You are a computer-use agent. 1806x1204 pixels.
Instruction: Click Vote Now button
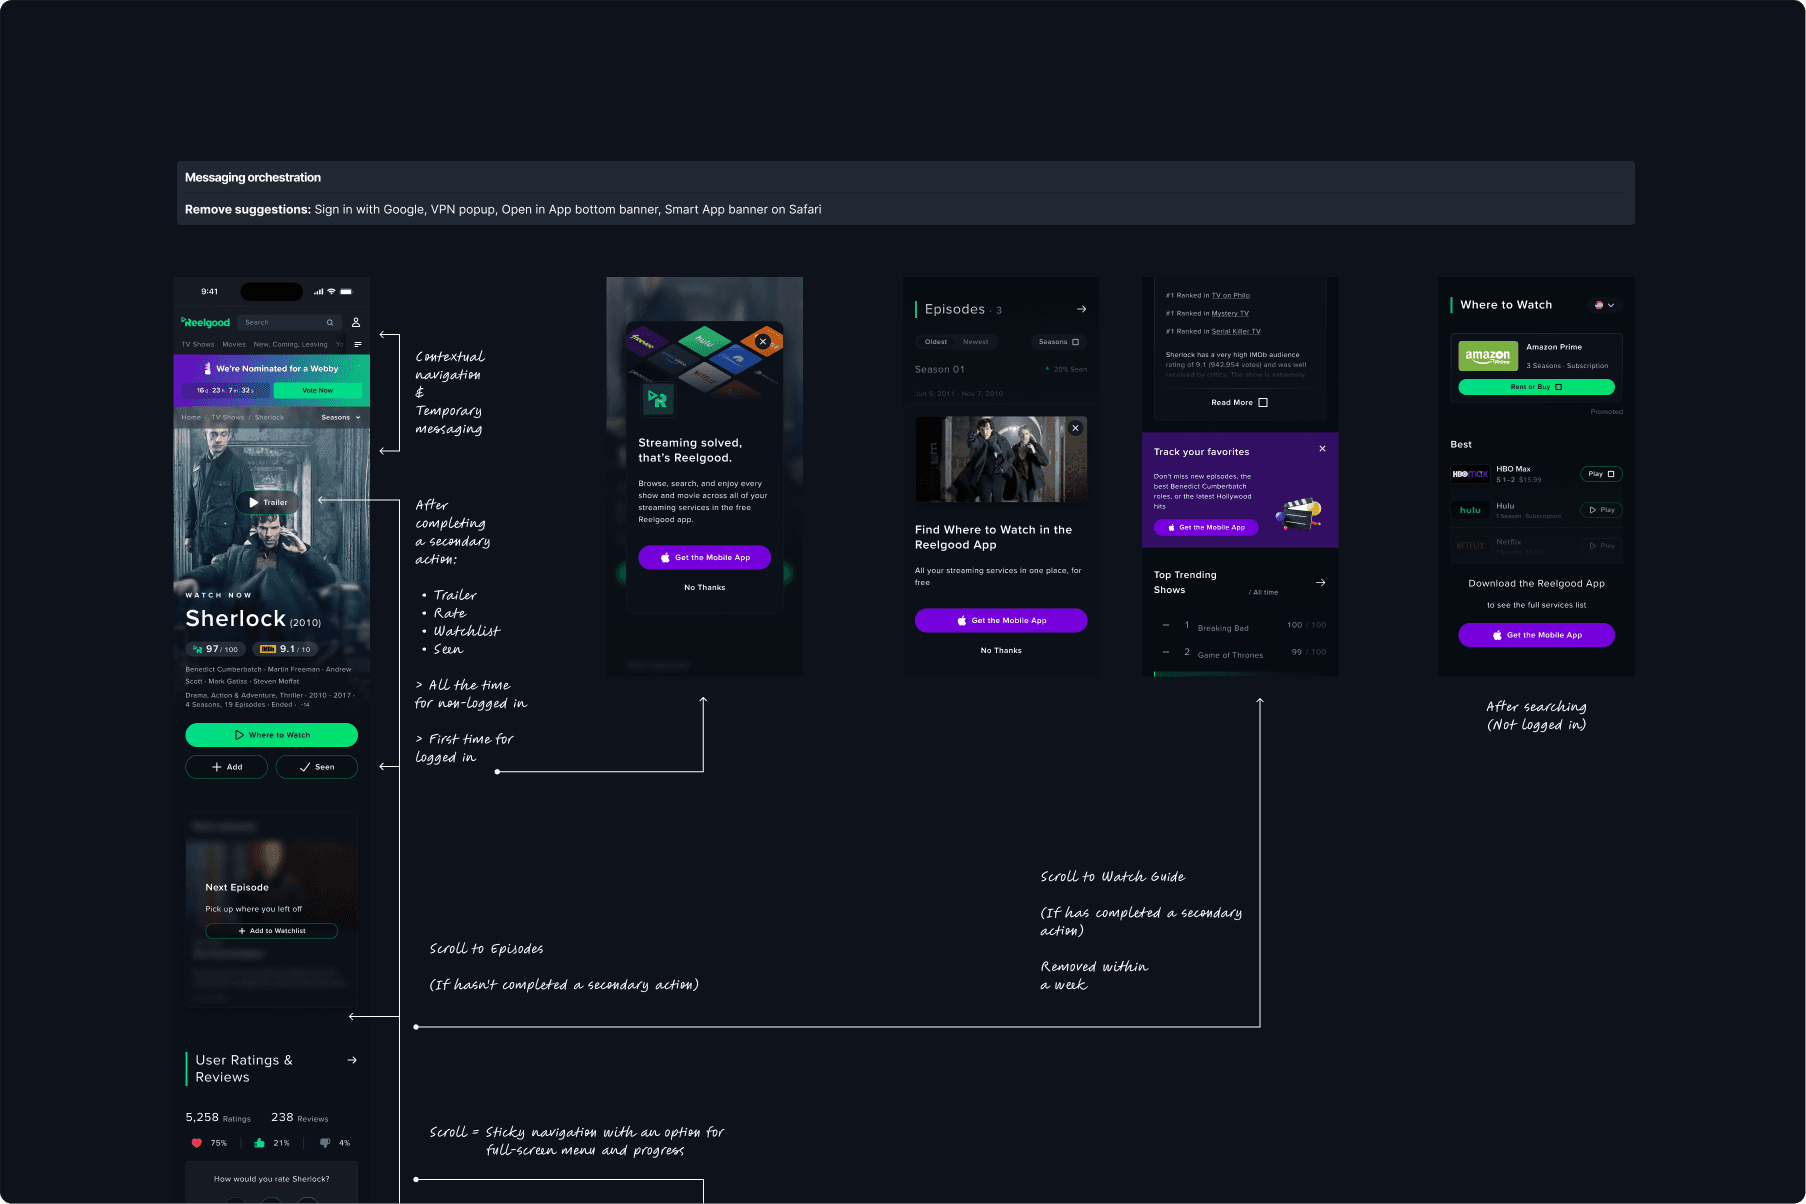pos(318,390)
